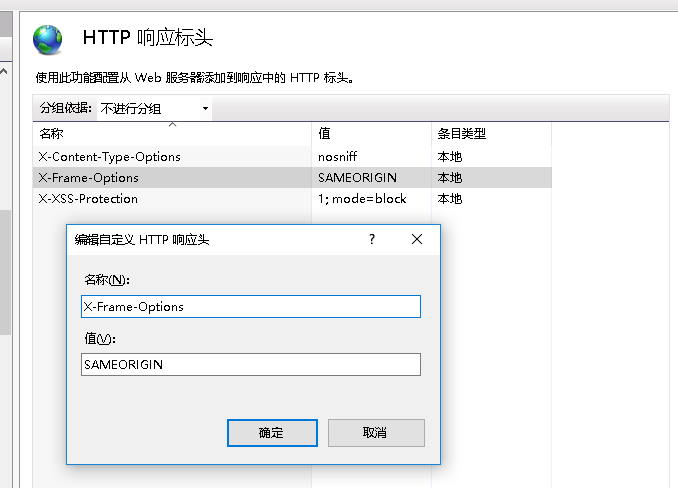Click the "1; mode=block" value cell
This screenshot has width=678, height=488.
click(x=362, y=199)
